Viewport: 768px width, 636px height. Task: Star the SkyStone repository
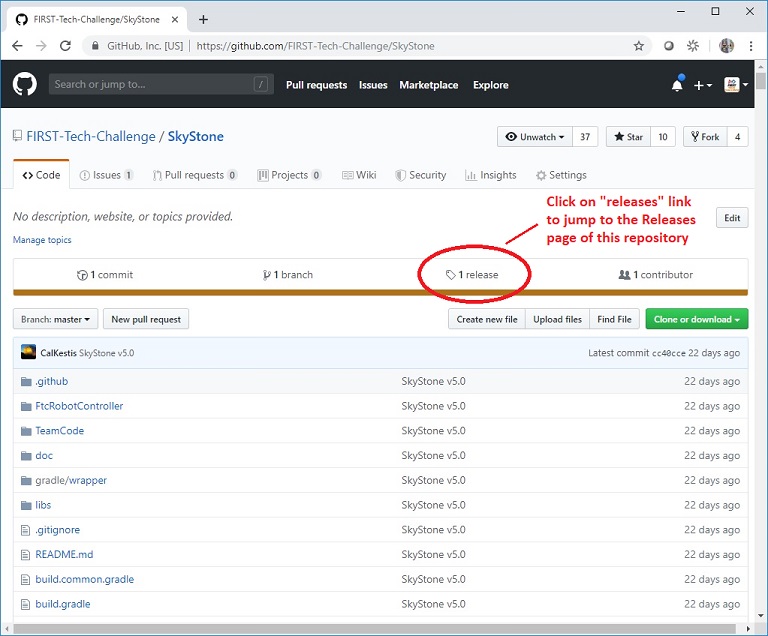628,137
